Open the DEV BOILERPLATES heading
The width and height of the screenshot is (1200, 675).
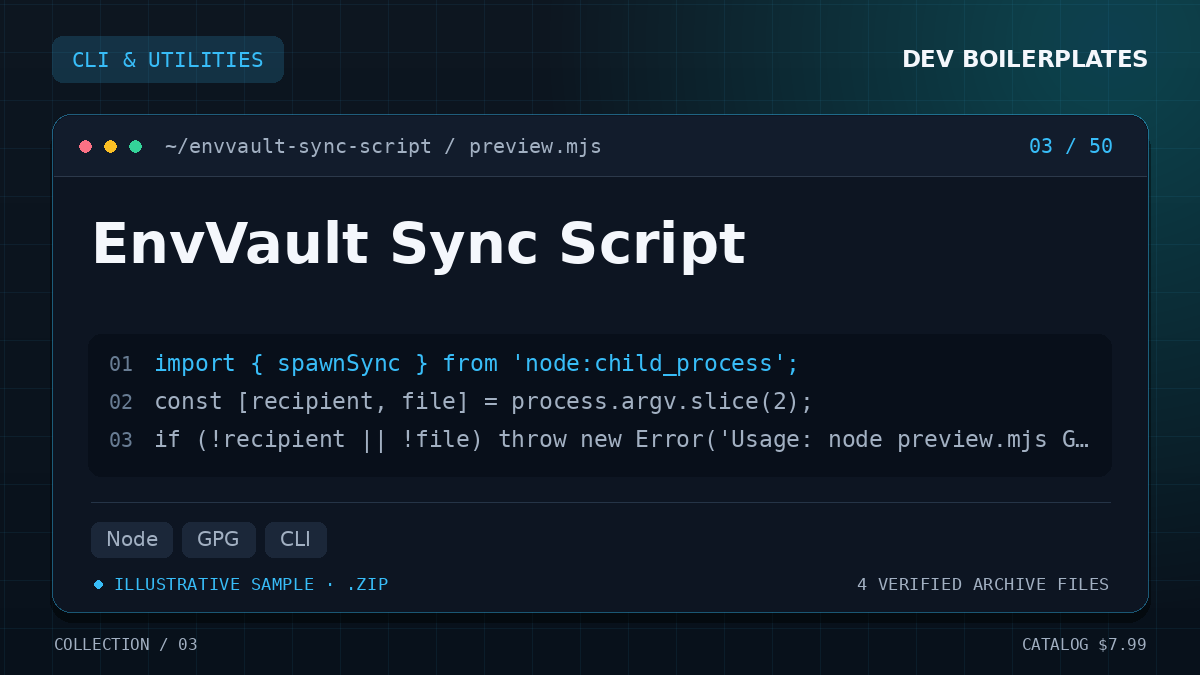[x=1025, y=60]
